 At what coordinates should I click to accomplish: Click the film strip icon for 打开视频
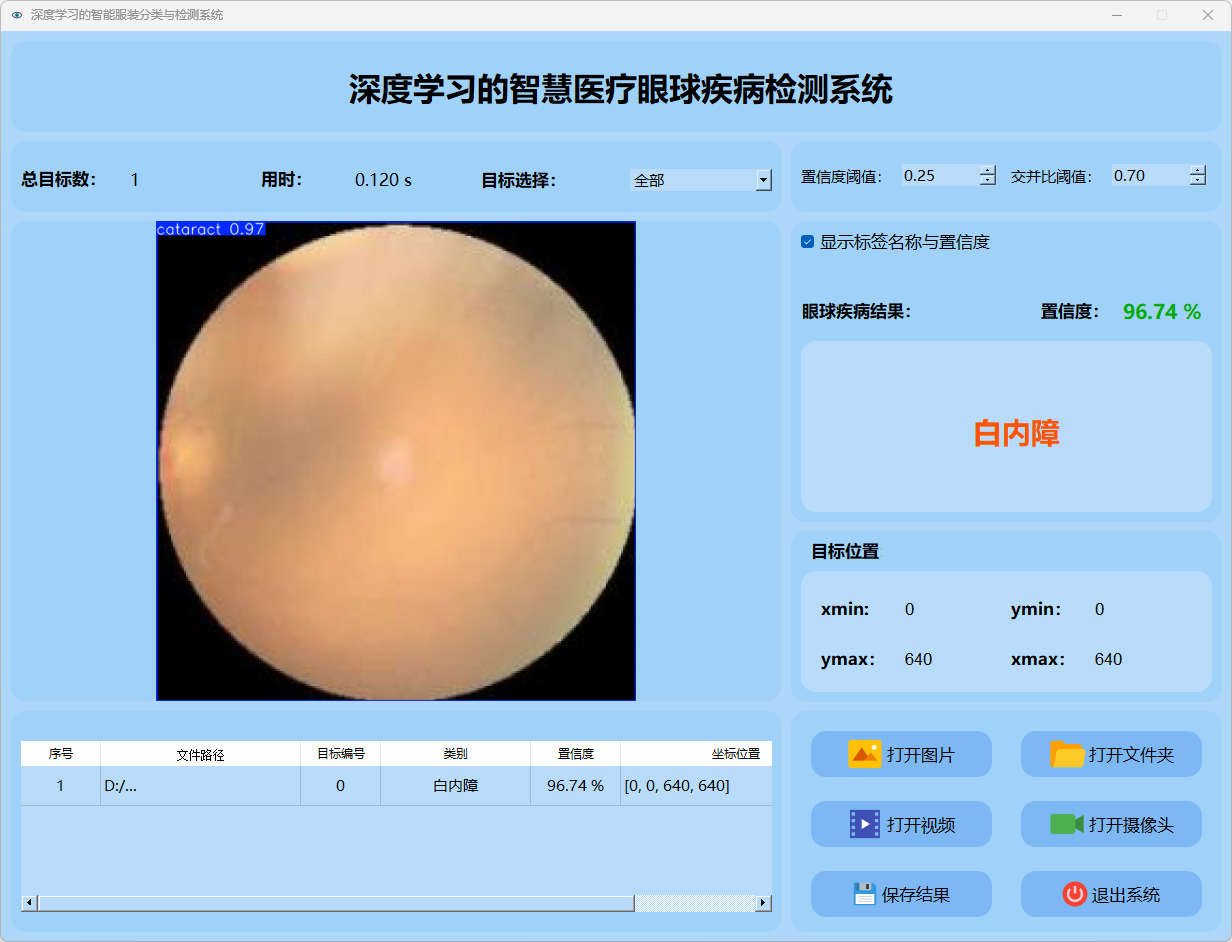pyautogui.click(x=864, y=824)
